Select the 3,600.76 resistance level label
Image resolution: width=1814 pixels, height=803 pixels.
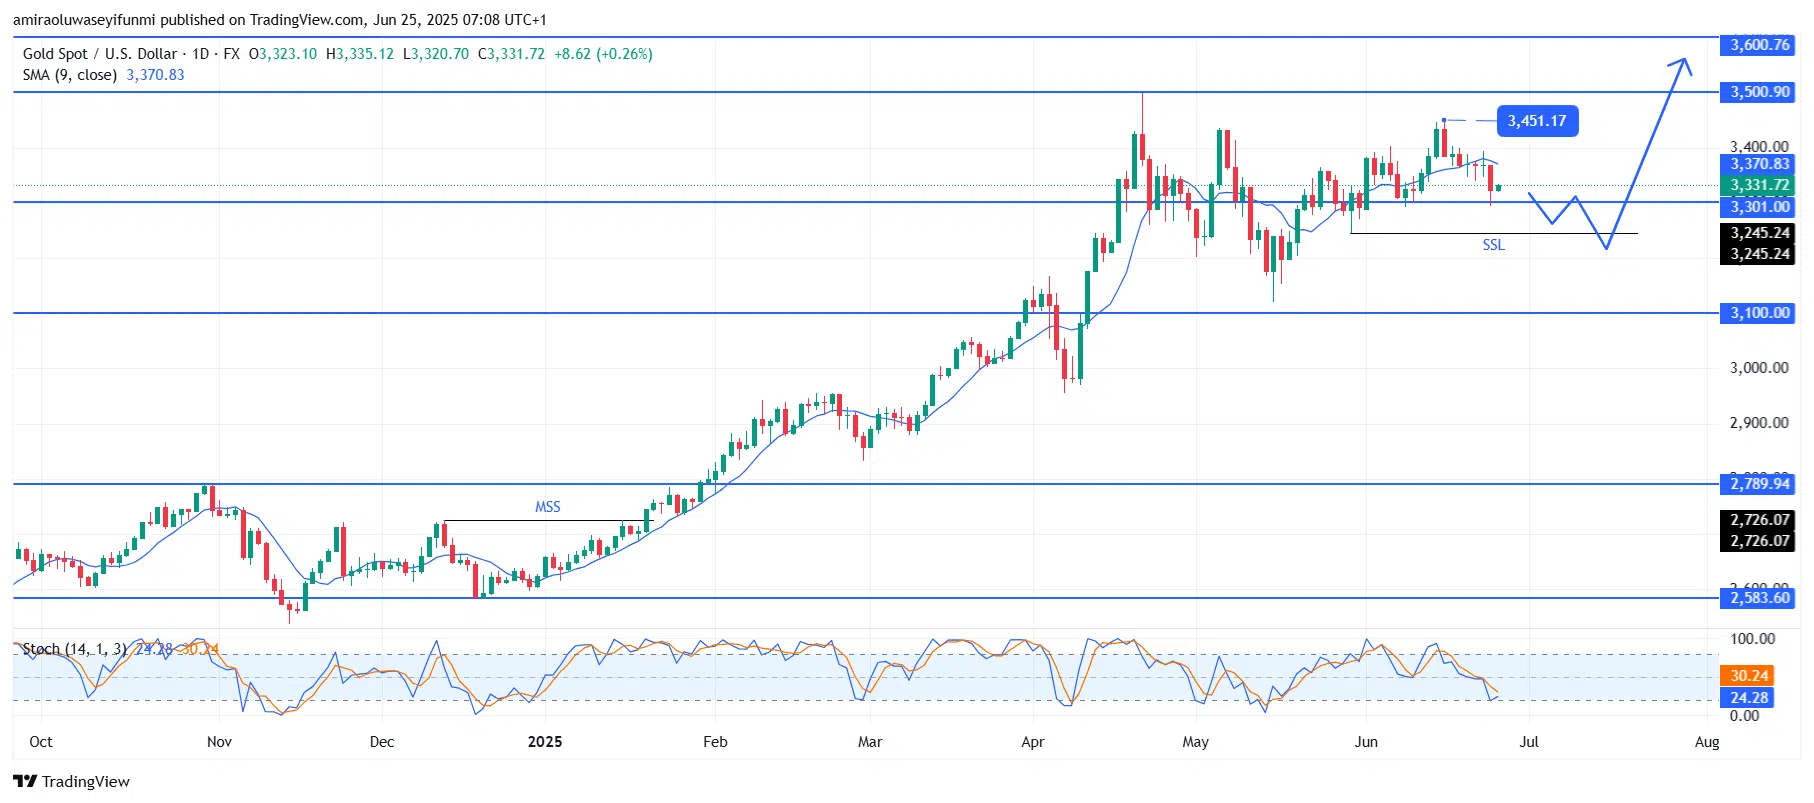point(1759,45)
